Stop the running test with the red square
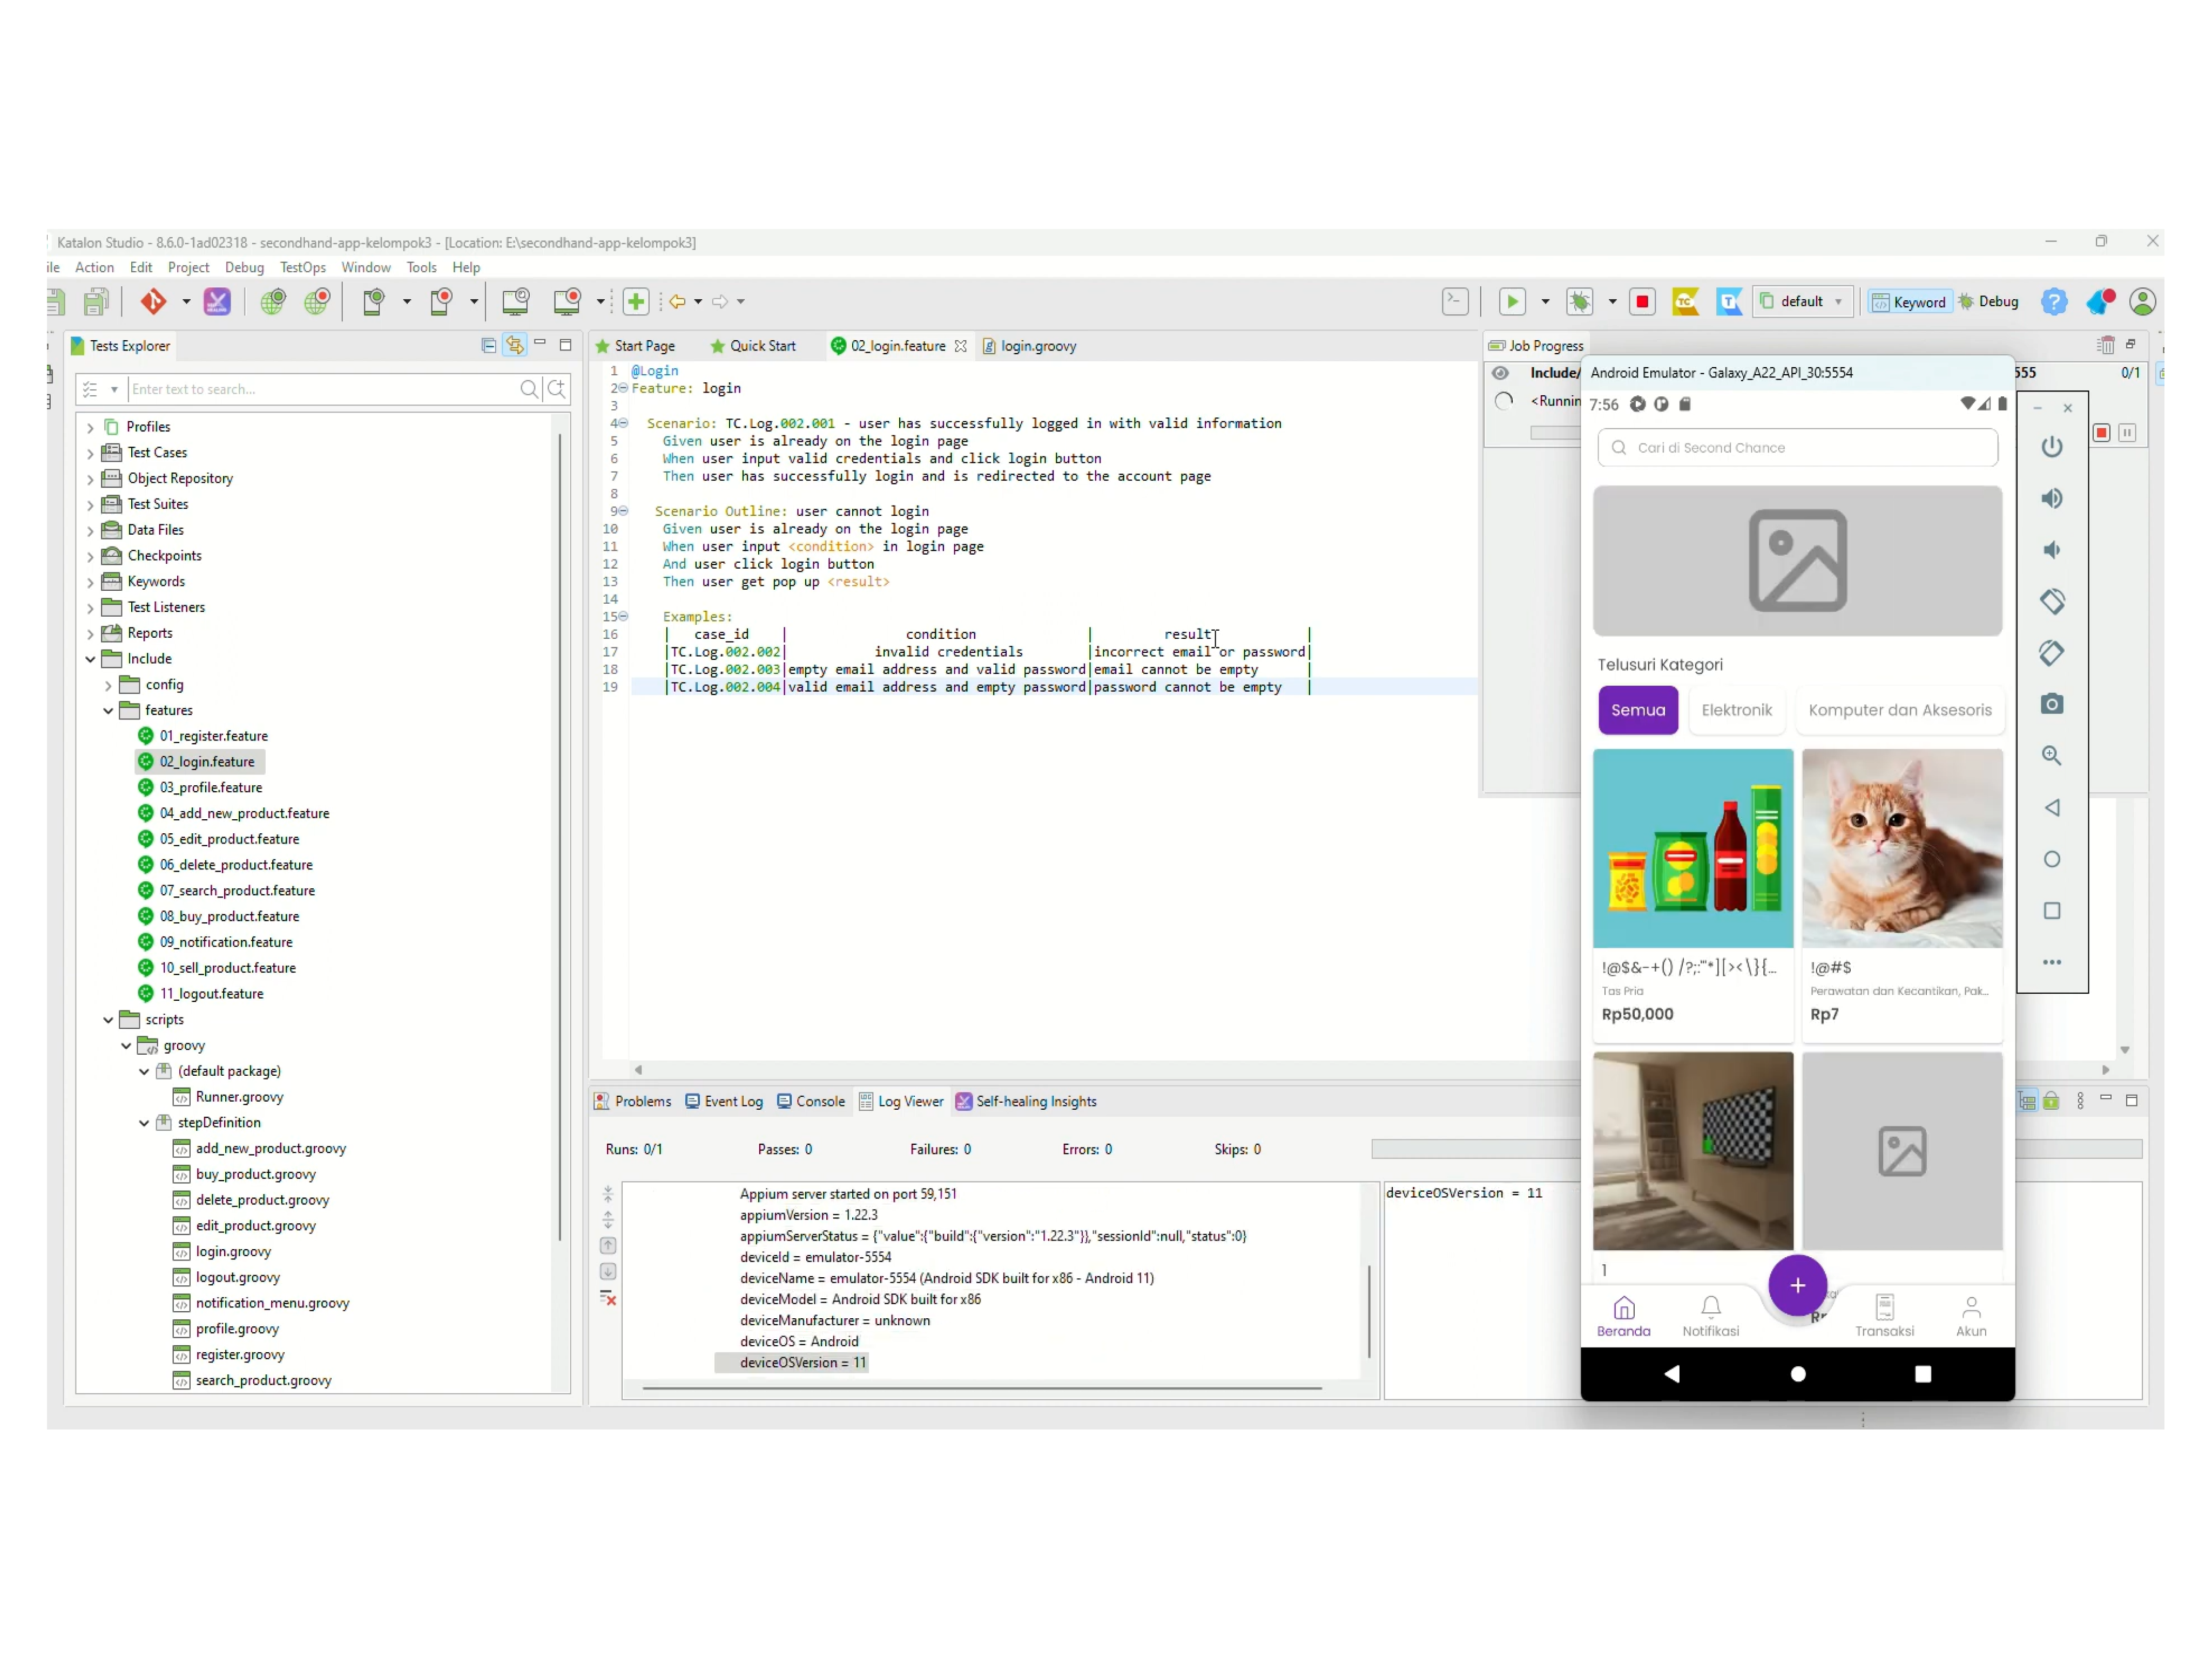2212x1659 pixels. pyautogui.click(x=1642, y=301)
